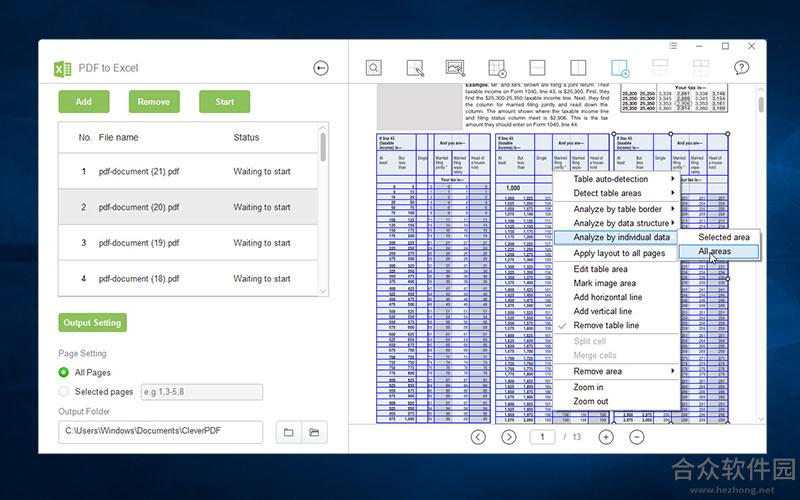800x500 pixels.
Task: Expand Analyze by data structure submenu
Action: coord(616,223)
